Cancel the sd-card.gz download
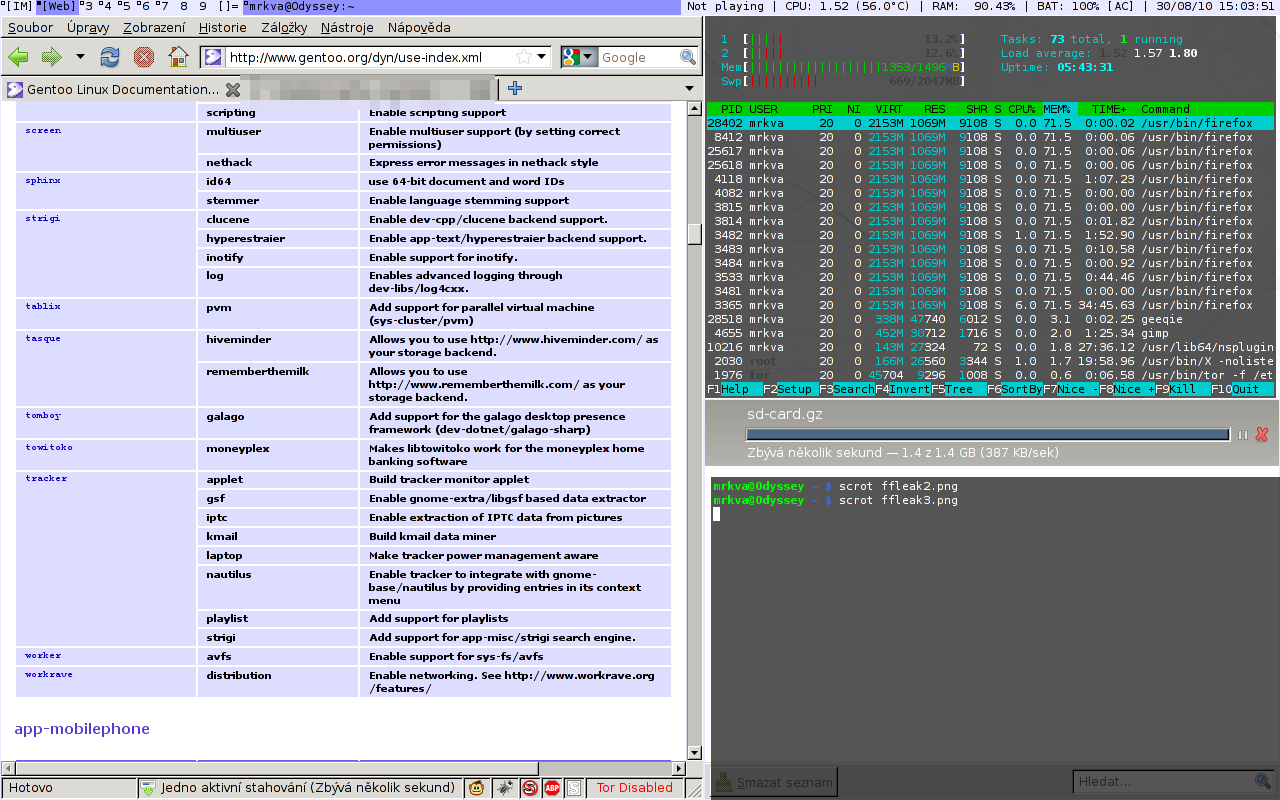 [x=1262, y=434]
